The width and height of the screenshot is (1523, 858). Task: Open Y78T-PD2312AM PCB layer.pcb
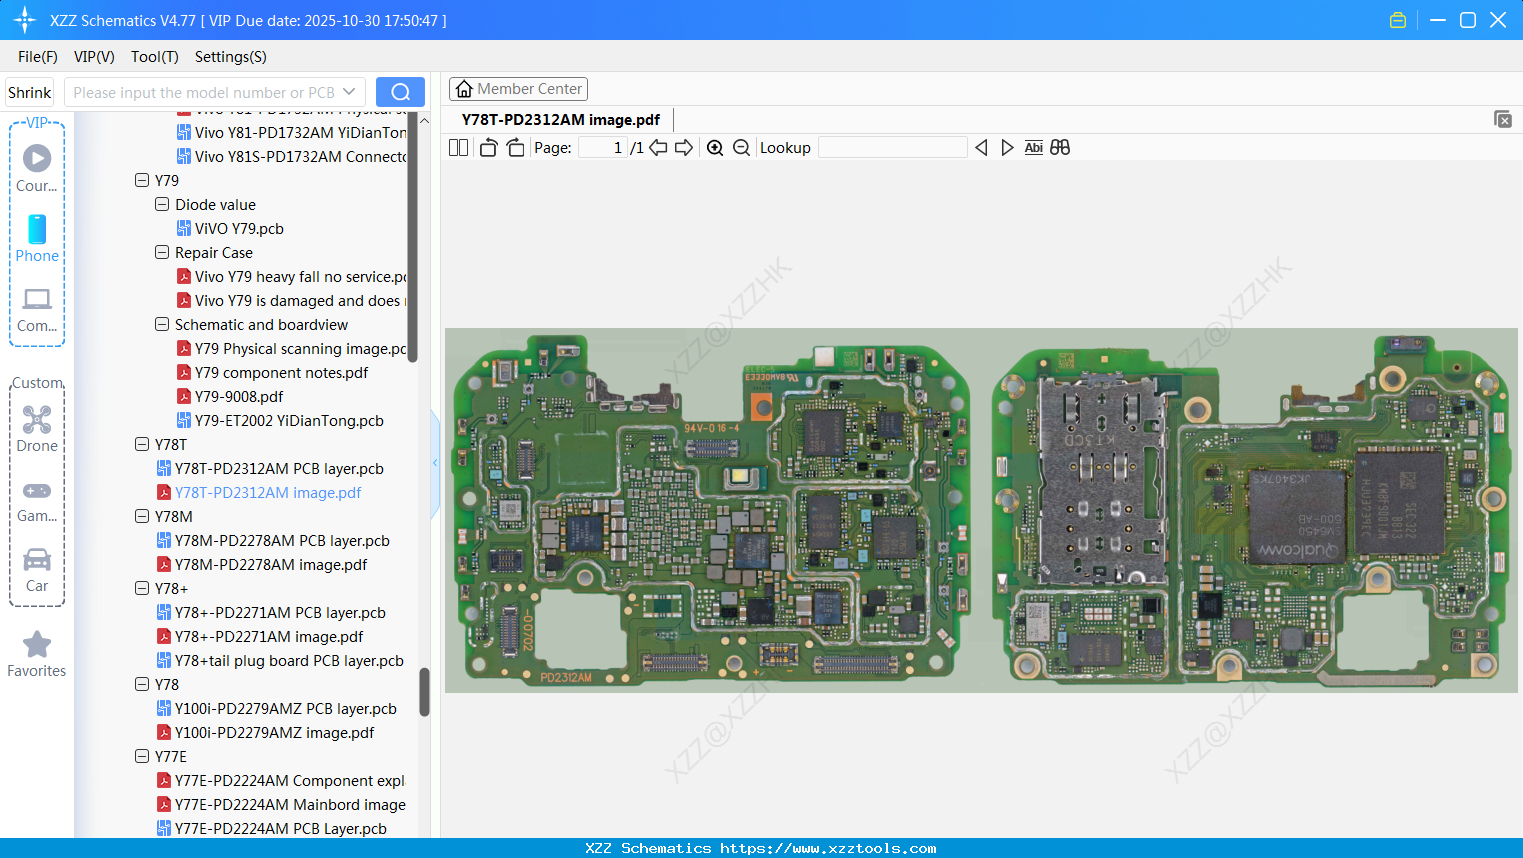pyautogui.click(x=279, y=468)
